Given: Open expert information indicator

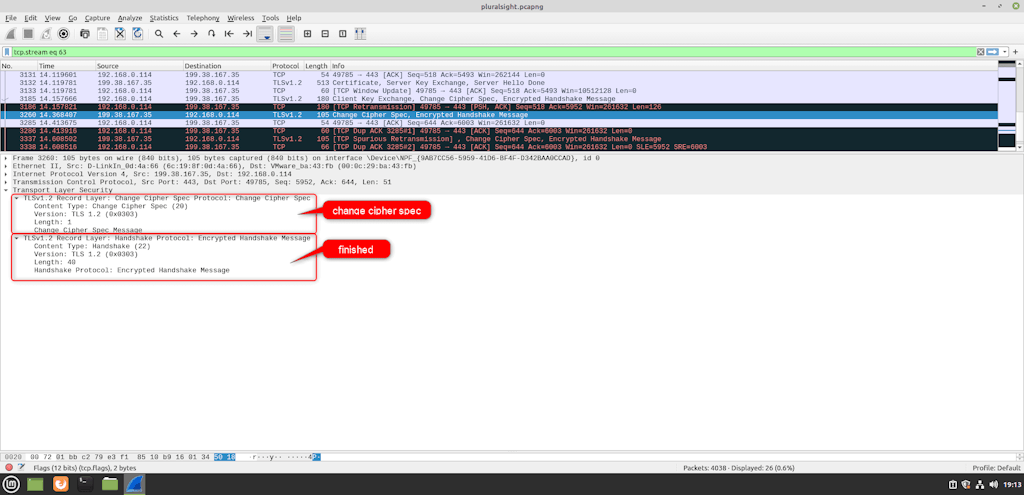Looking at the screenshot, I should 9,468.
